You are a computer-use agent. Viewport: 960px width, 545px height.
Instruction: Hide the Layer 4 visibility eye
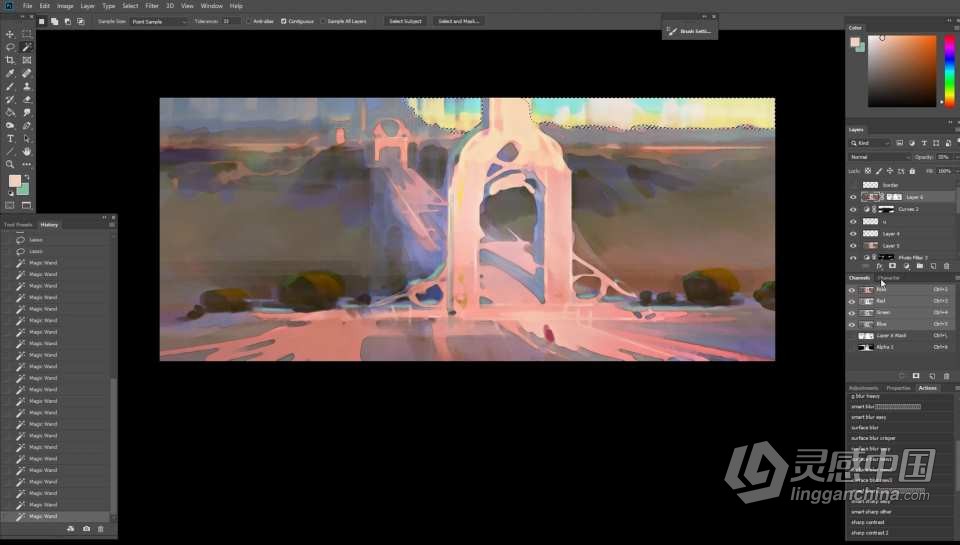[x=853, y=233]
